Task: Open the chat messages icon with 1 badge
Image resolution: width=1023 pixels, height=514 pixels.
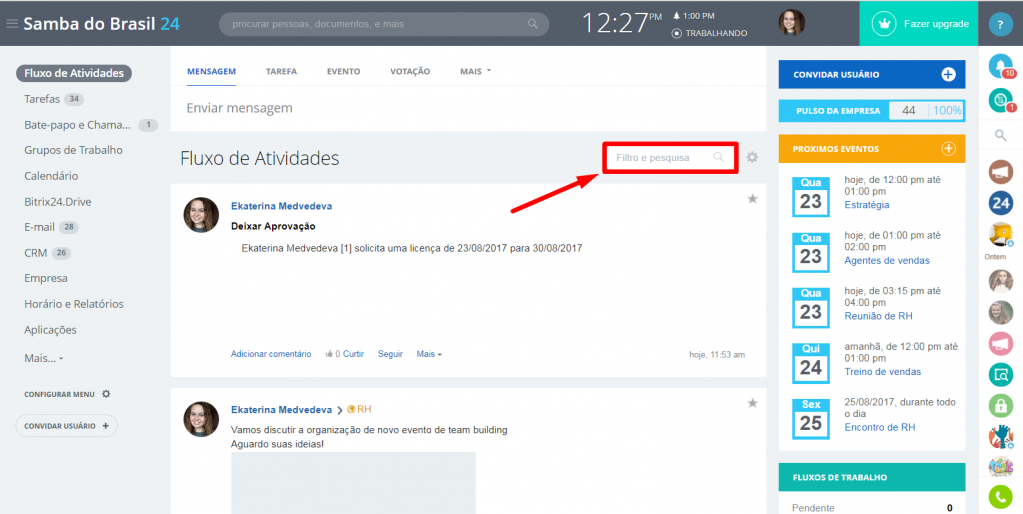Action: click(1000, 100)
